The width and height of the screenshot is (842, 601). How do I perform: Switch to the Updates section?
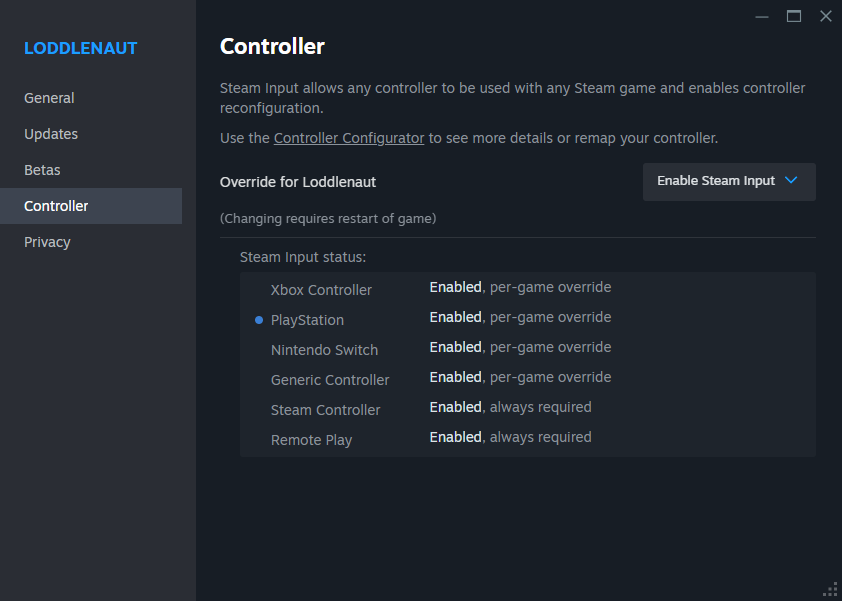tap(51, 134)
